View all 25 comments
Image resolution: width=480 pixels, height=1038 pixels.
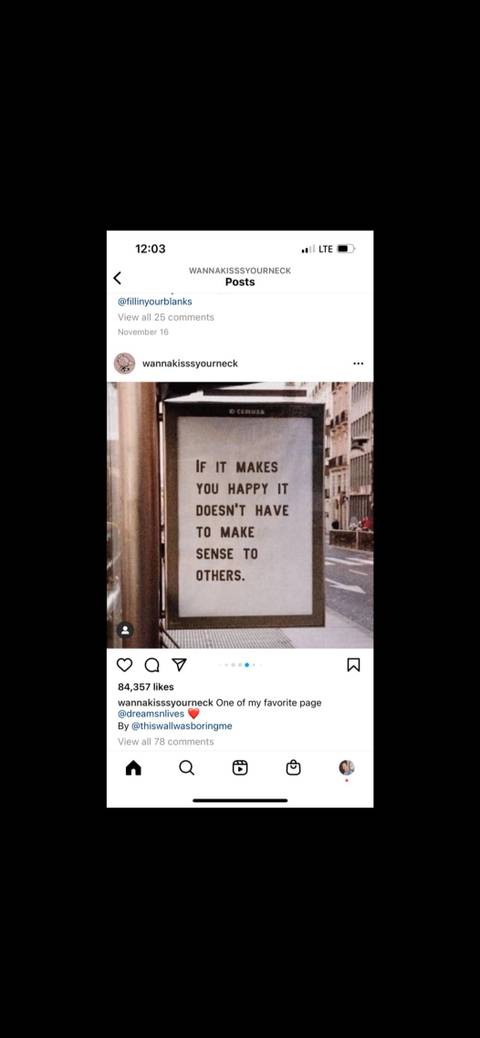166,317
